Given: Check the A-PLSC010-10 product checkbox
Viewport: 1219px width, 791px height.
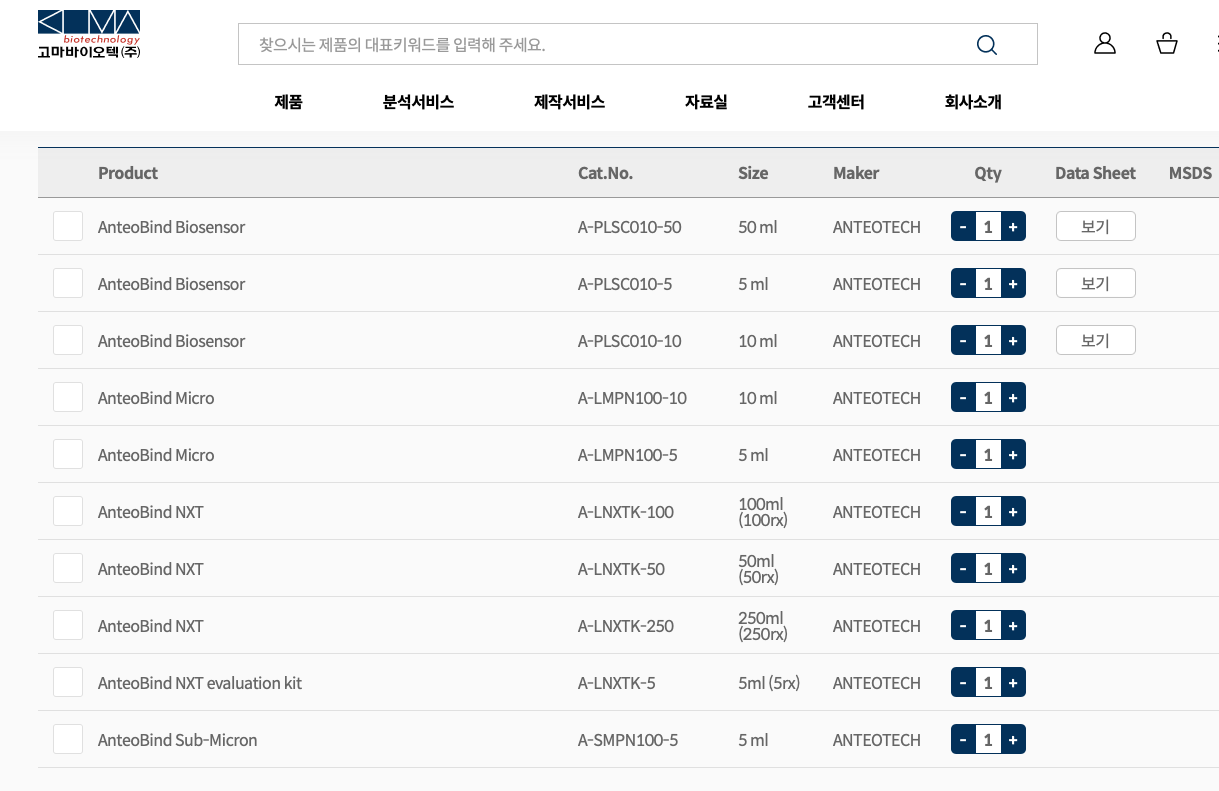Looking at the screenshot, I should coord(68,340).
